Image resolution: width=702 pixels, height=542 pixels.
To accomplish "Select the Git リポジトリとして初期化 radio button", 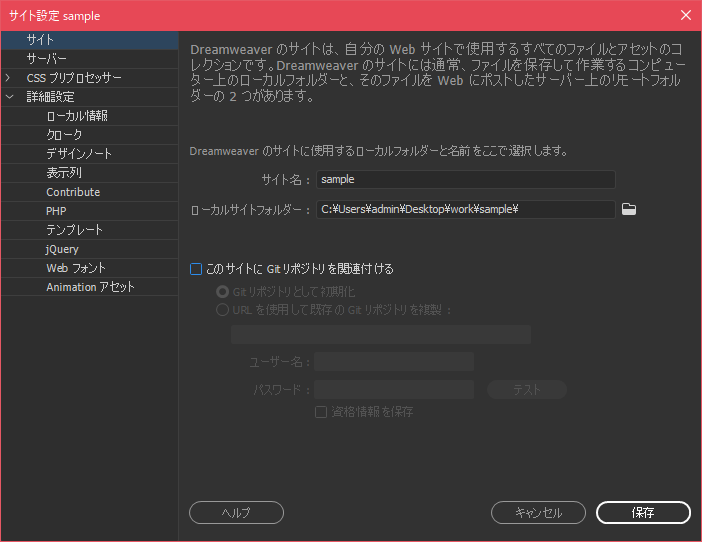I will pyautogui.click(x=223, y=292).
